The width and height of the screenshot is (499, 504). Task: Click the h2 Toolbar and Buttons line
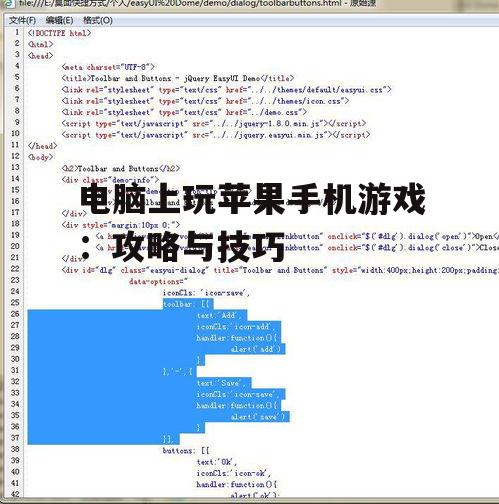pos(121,169)
